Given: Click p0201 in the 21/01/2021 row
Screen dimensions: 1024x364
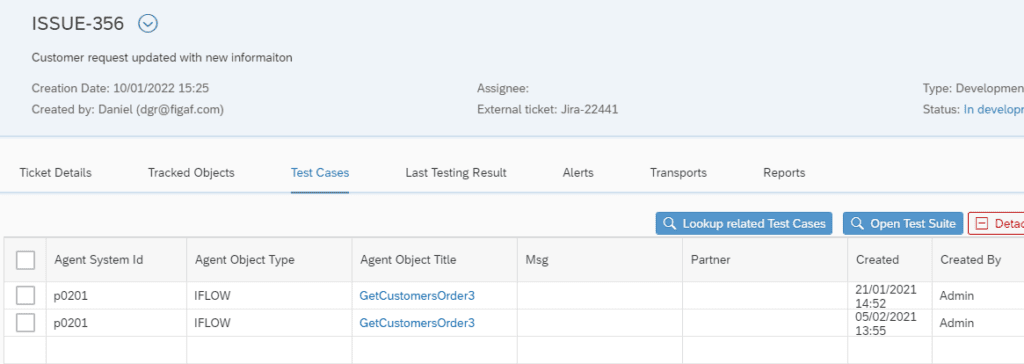Looking at the screenshot, I should 71,296.
